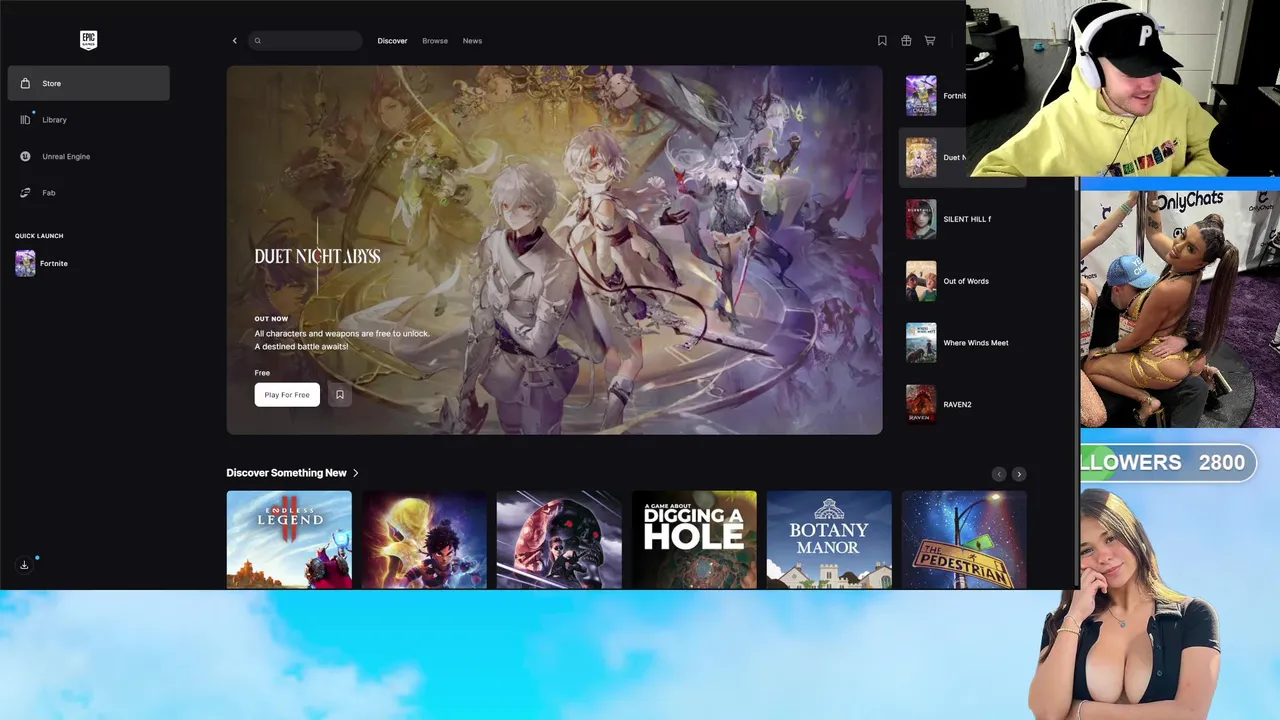
Task: Click the SILENT HILL f thumbnail image
Action: [x=921, y=219]
